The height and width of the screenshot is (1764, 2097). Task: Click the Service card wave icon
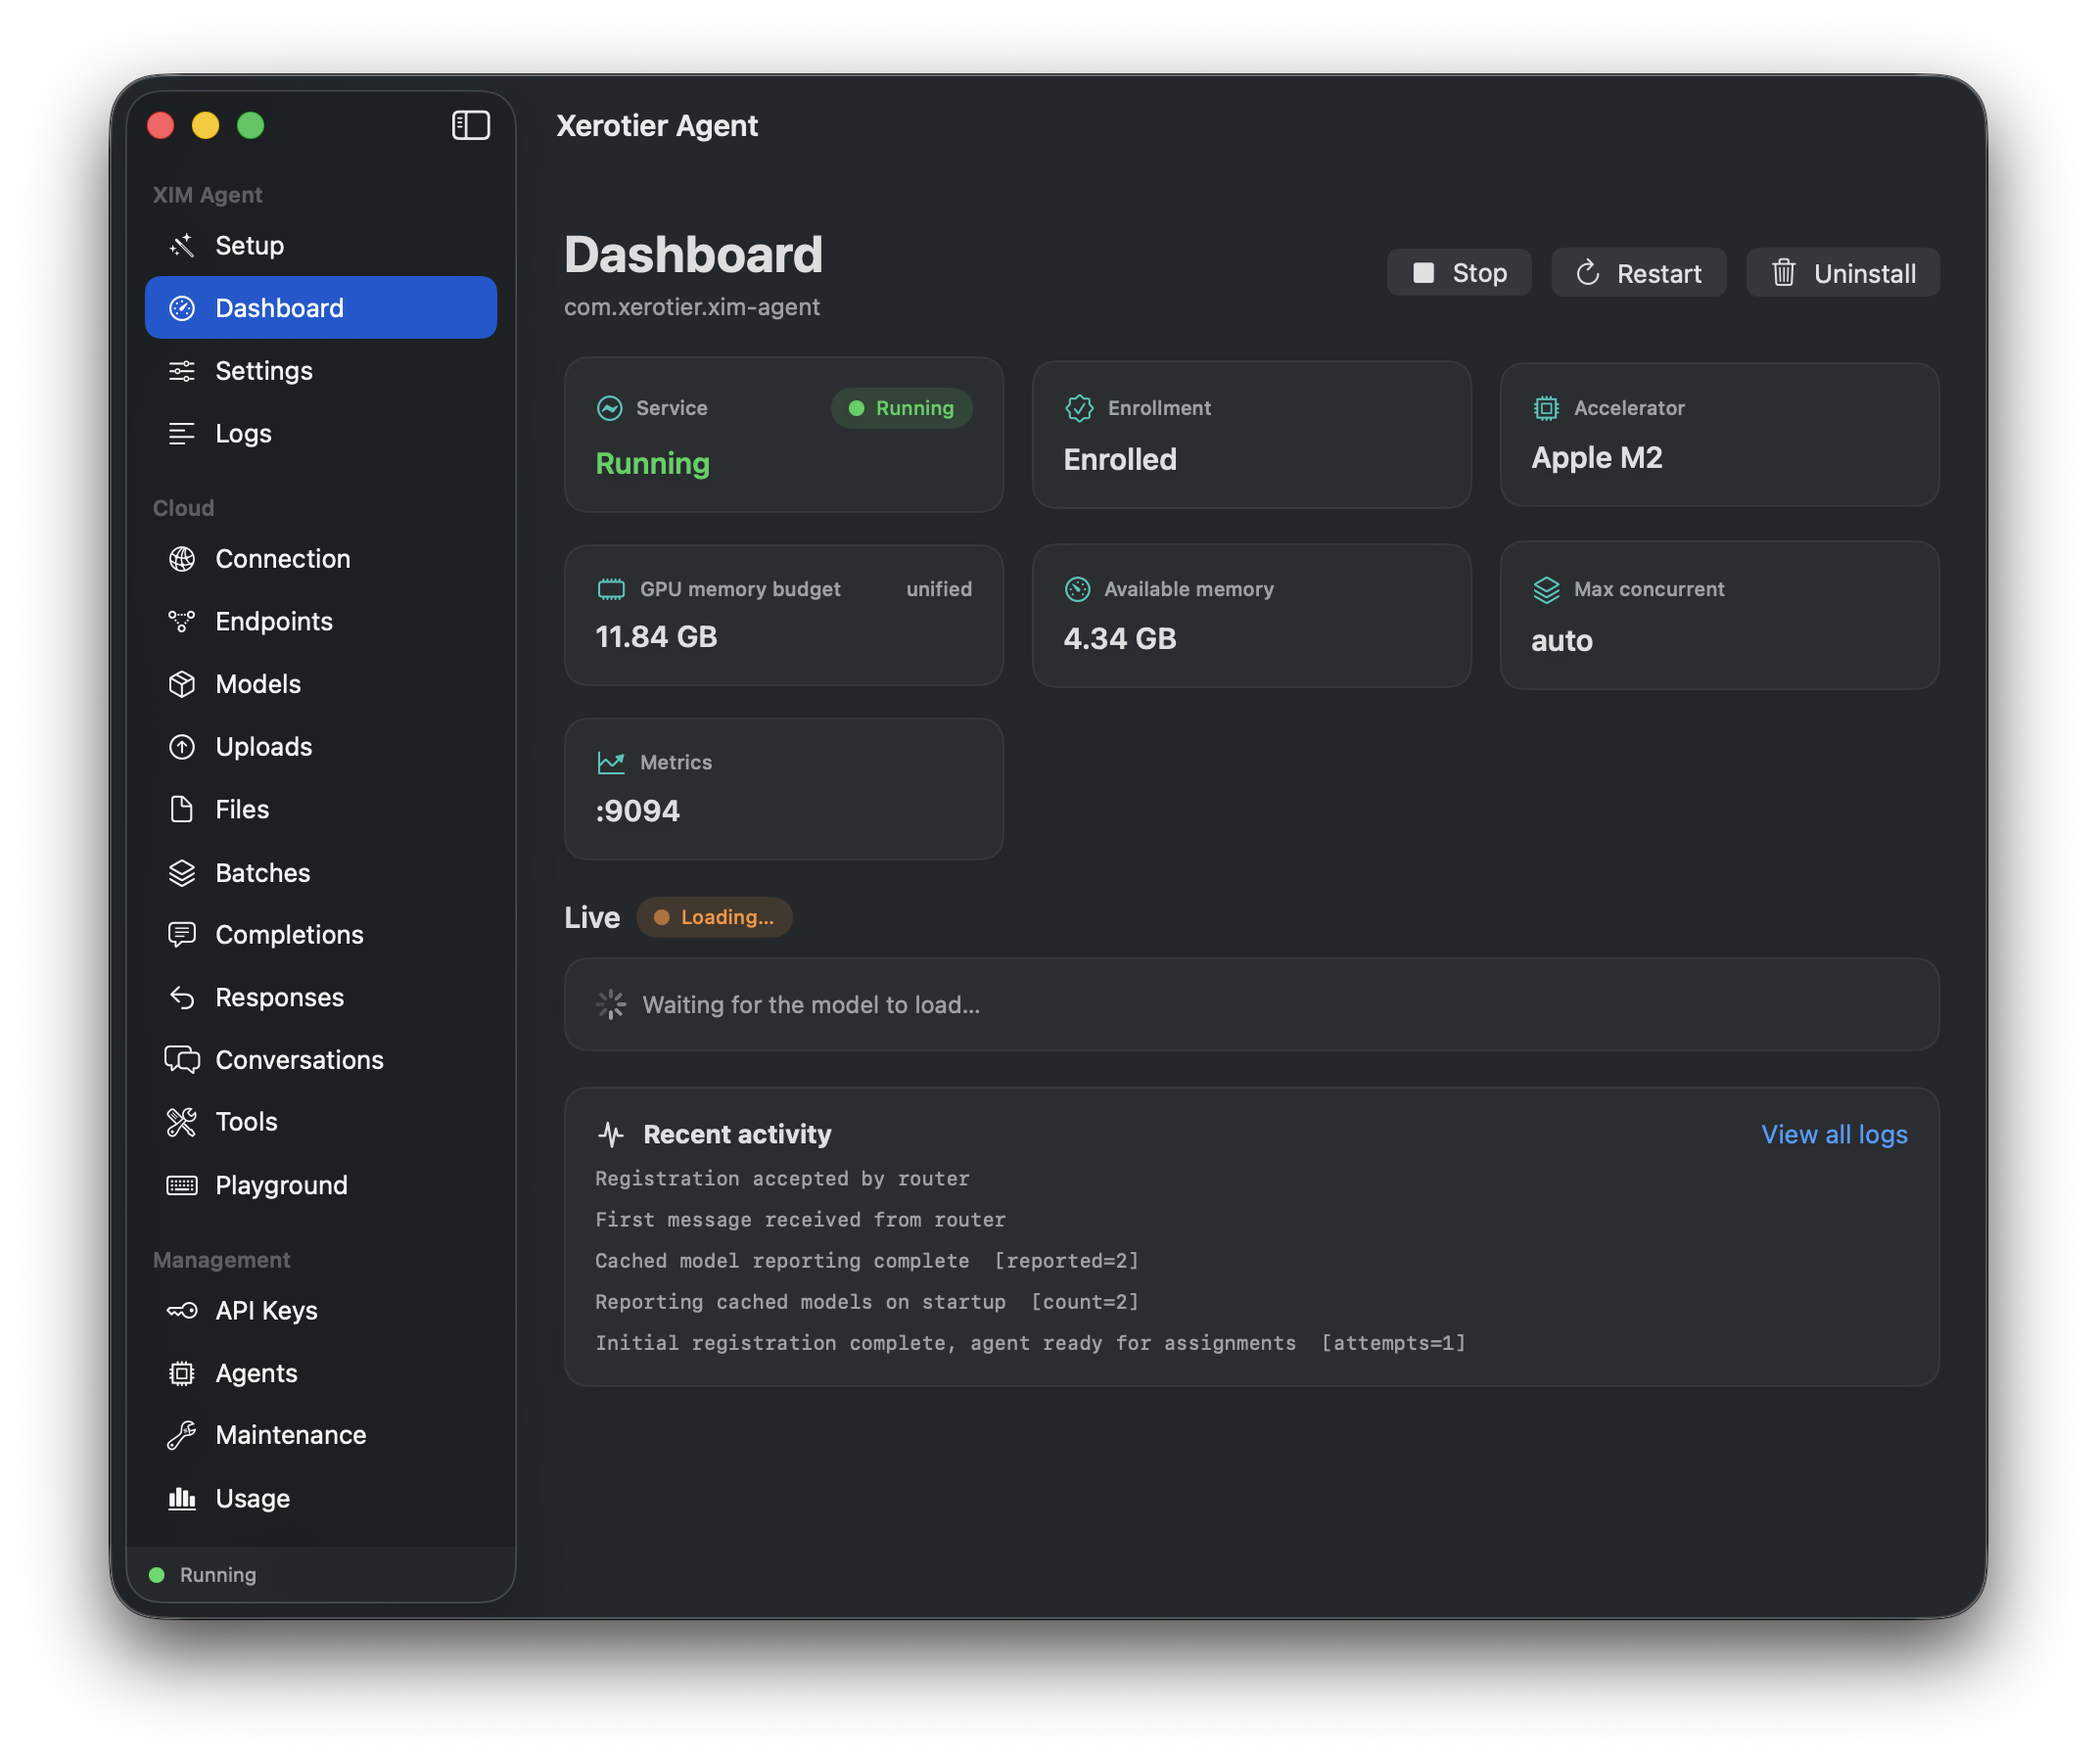pos(609,408)
